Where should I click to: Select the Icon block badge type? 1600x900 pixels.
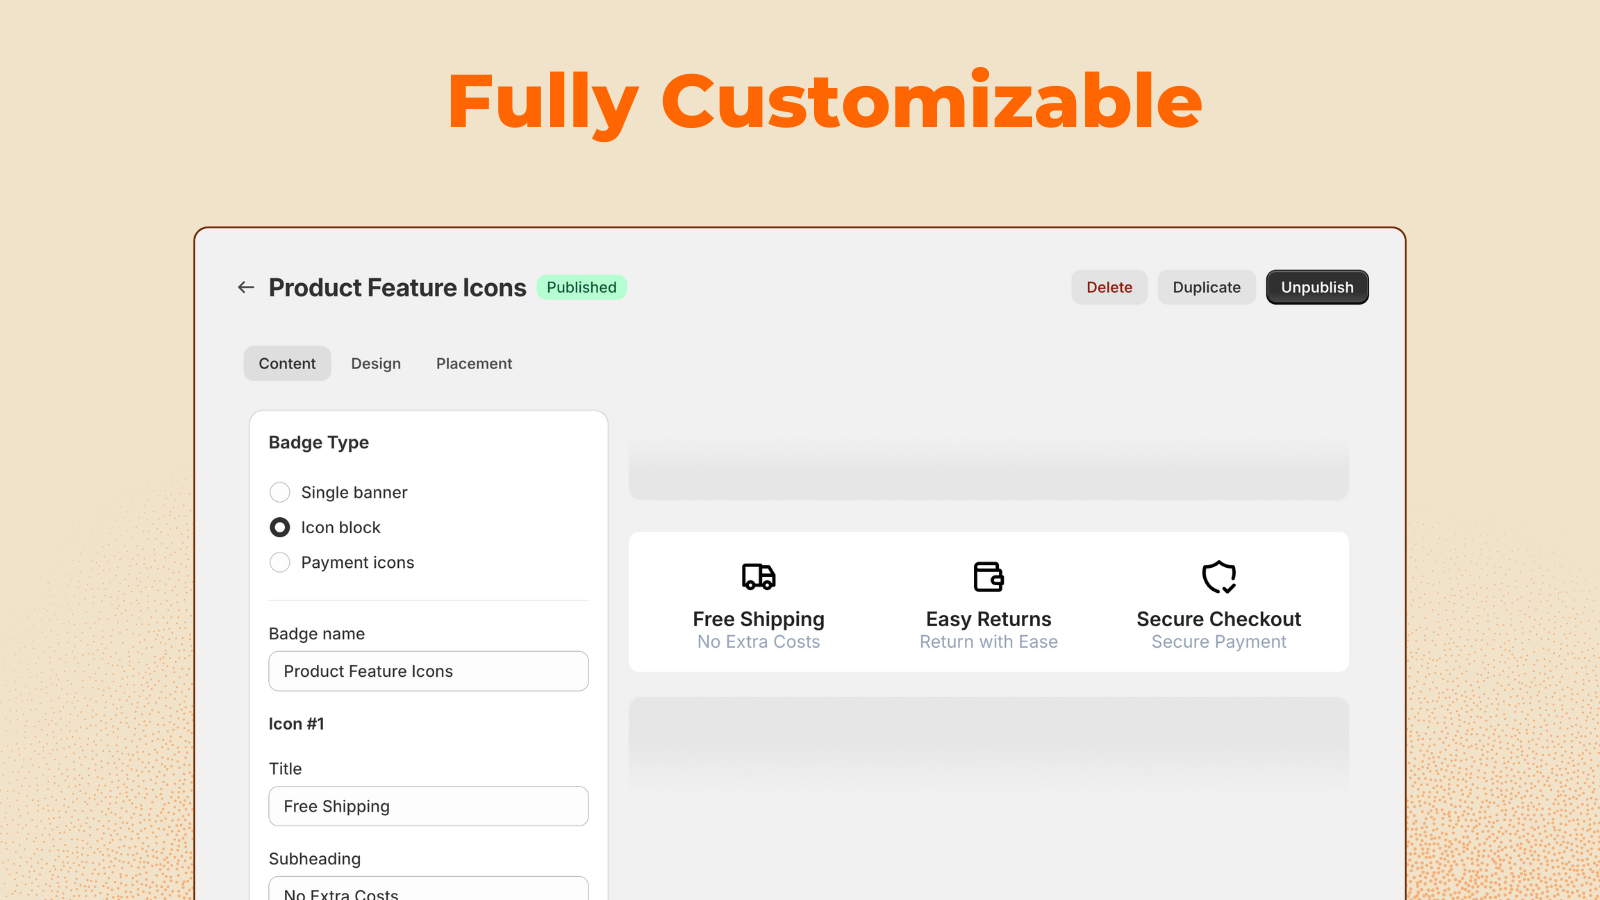click(280, 527)
